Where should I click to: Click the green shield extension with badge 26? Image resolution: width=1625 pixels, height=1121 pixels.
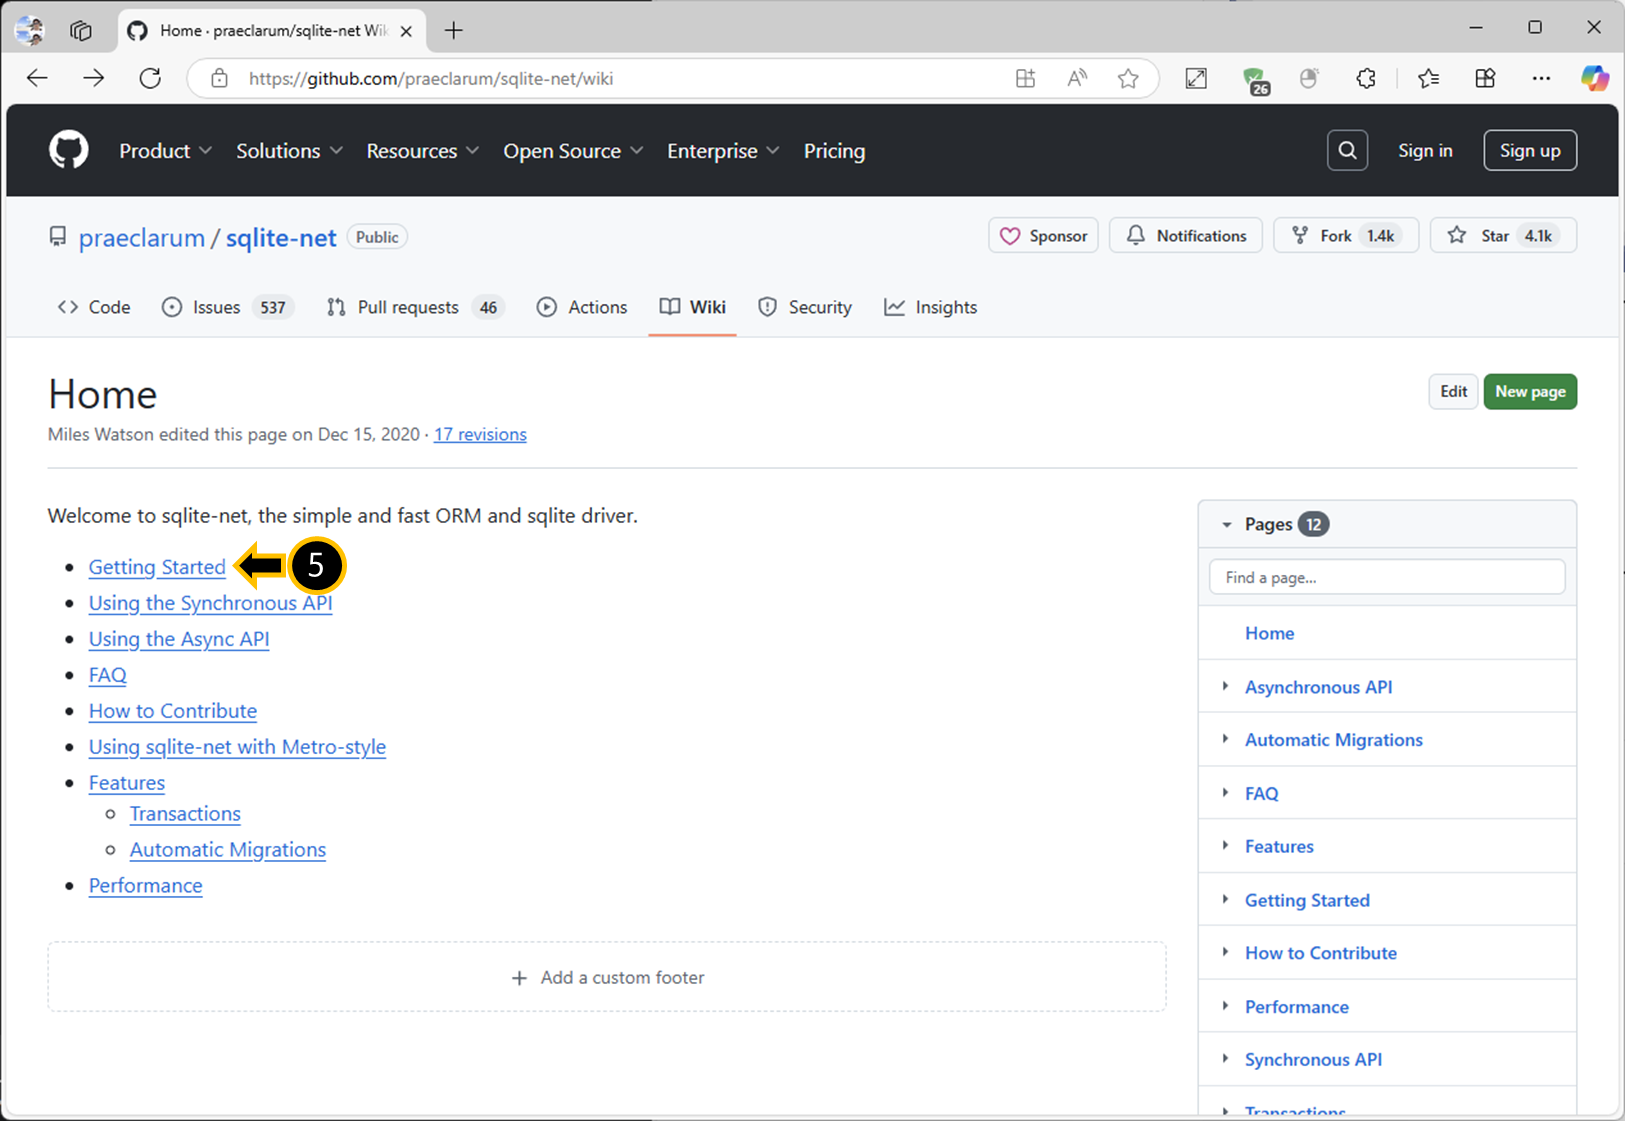[x=1255, y=80]
